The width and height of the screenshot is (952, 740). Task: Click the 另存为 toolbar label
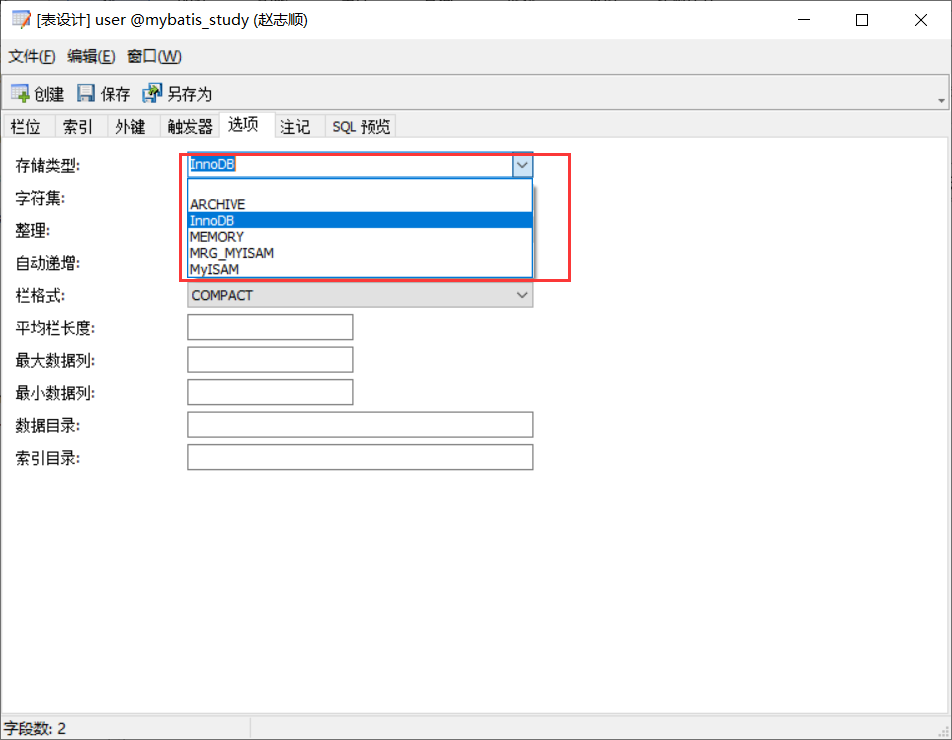(x=189, y=94)
